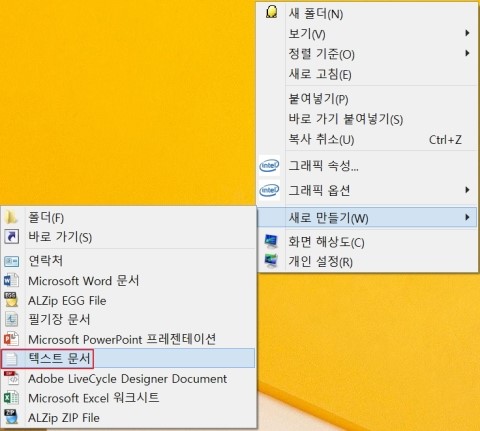Click the Excel worksheet icon

pos(11,398)
